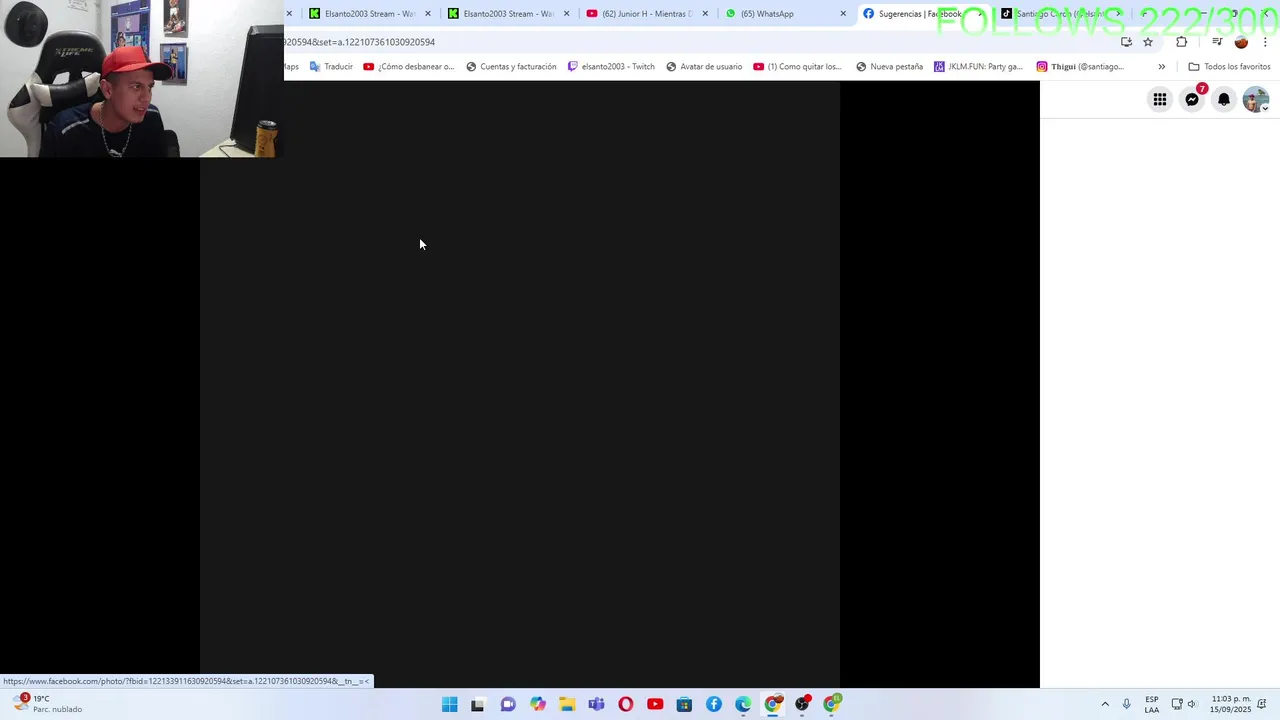Screen dimensions: 1280x720
Task: Open (1) Como quitar los bookmark
Action: point(797,67)
